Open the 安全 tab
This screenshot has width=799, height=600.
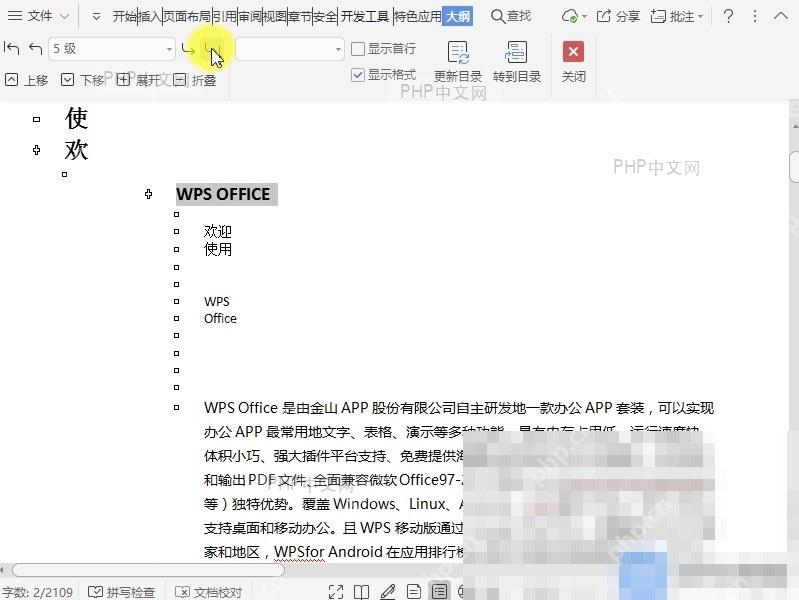coord(325,16)
